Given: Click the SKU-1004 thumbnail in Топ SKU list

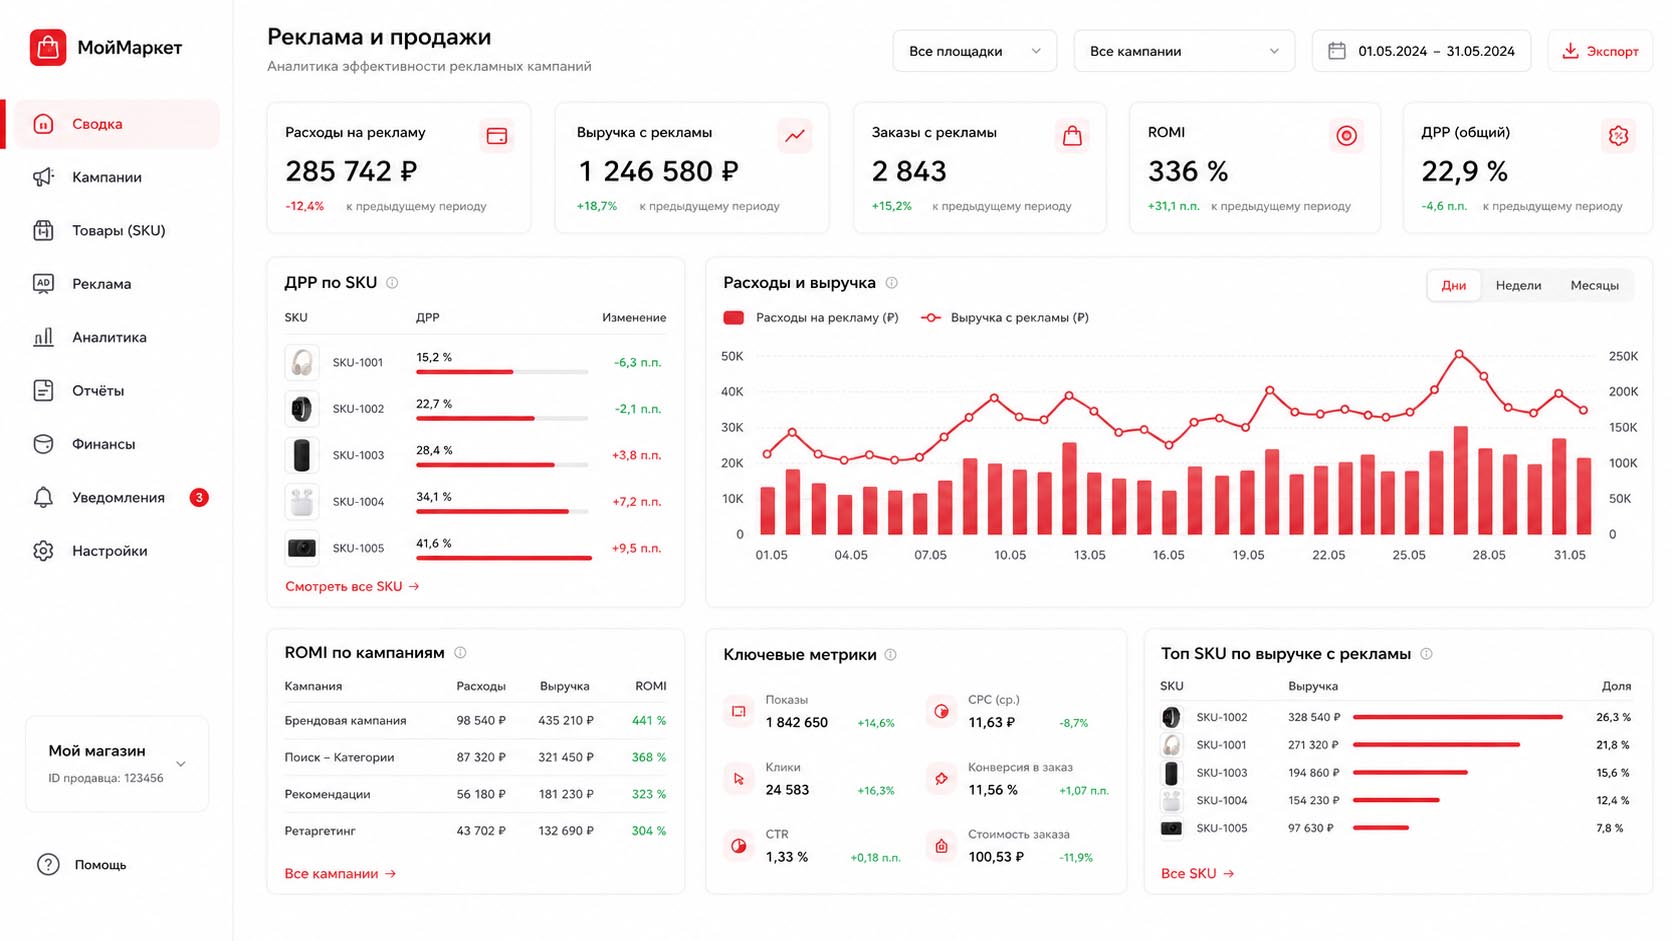Looking at the screenshot, I should 1171,801.
